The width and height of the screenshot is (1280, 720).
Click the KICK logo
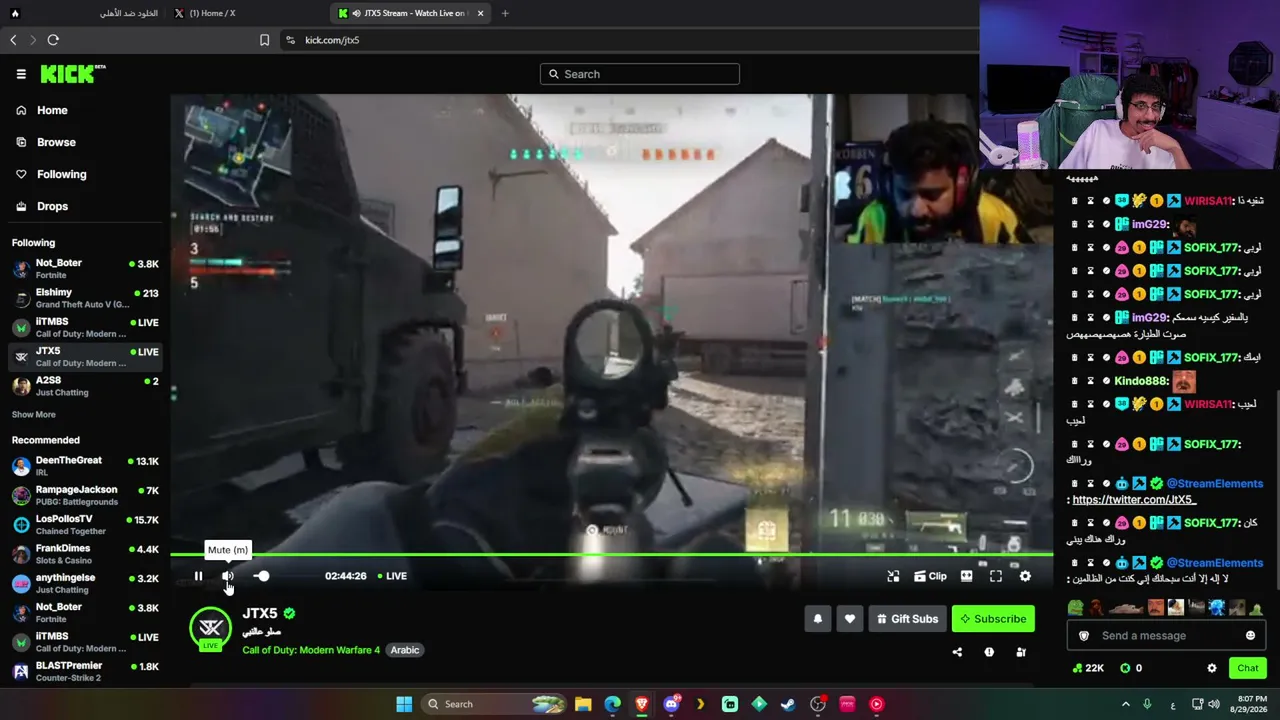[72, 74]
